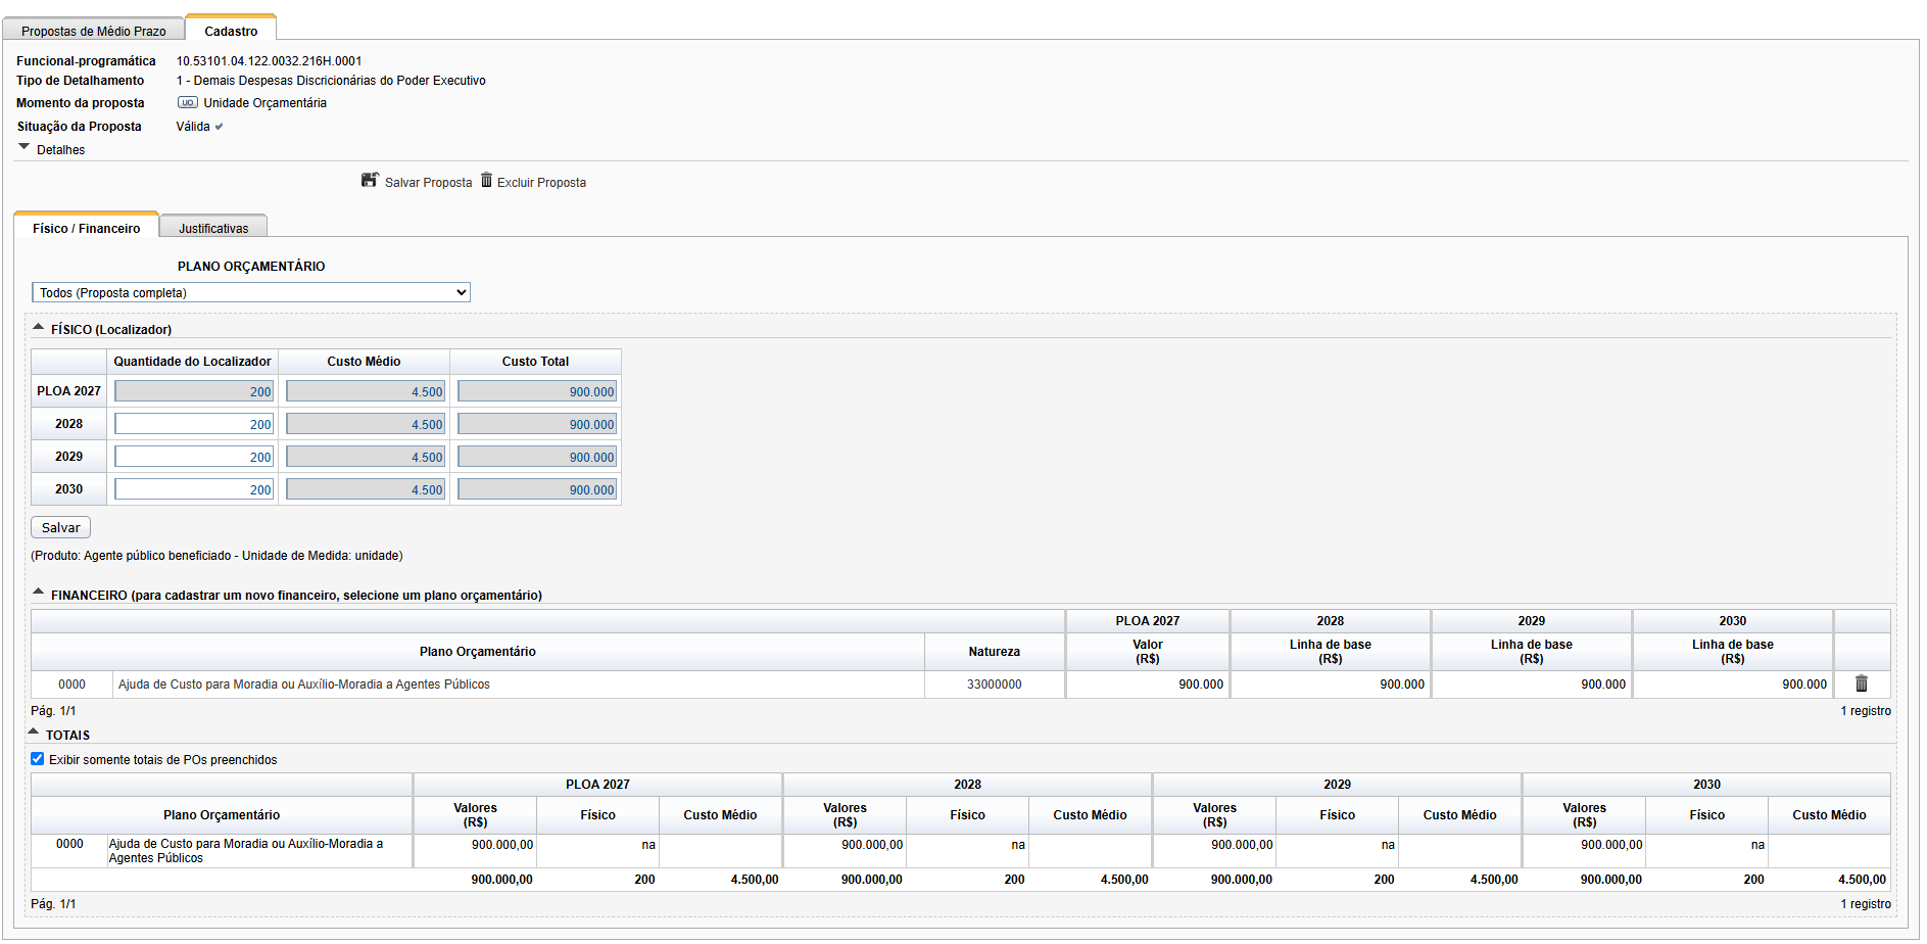
Task: Click the PLOA 2027 Valores (R$) header in Totais
Action: pos(475,815)
